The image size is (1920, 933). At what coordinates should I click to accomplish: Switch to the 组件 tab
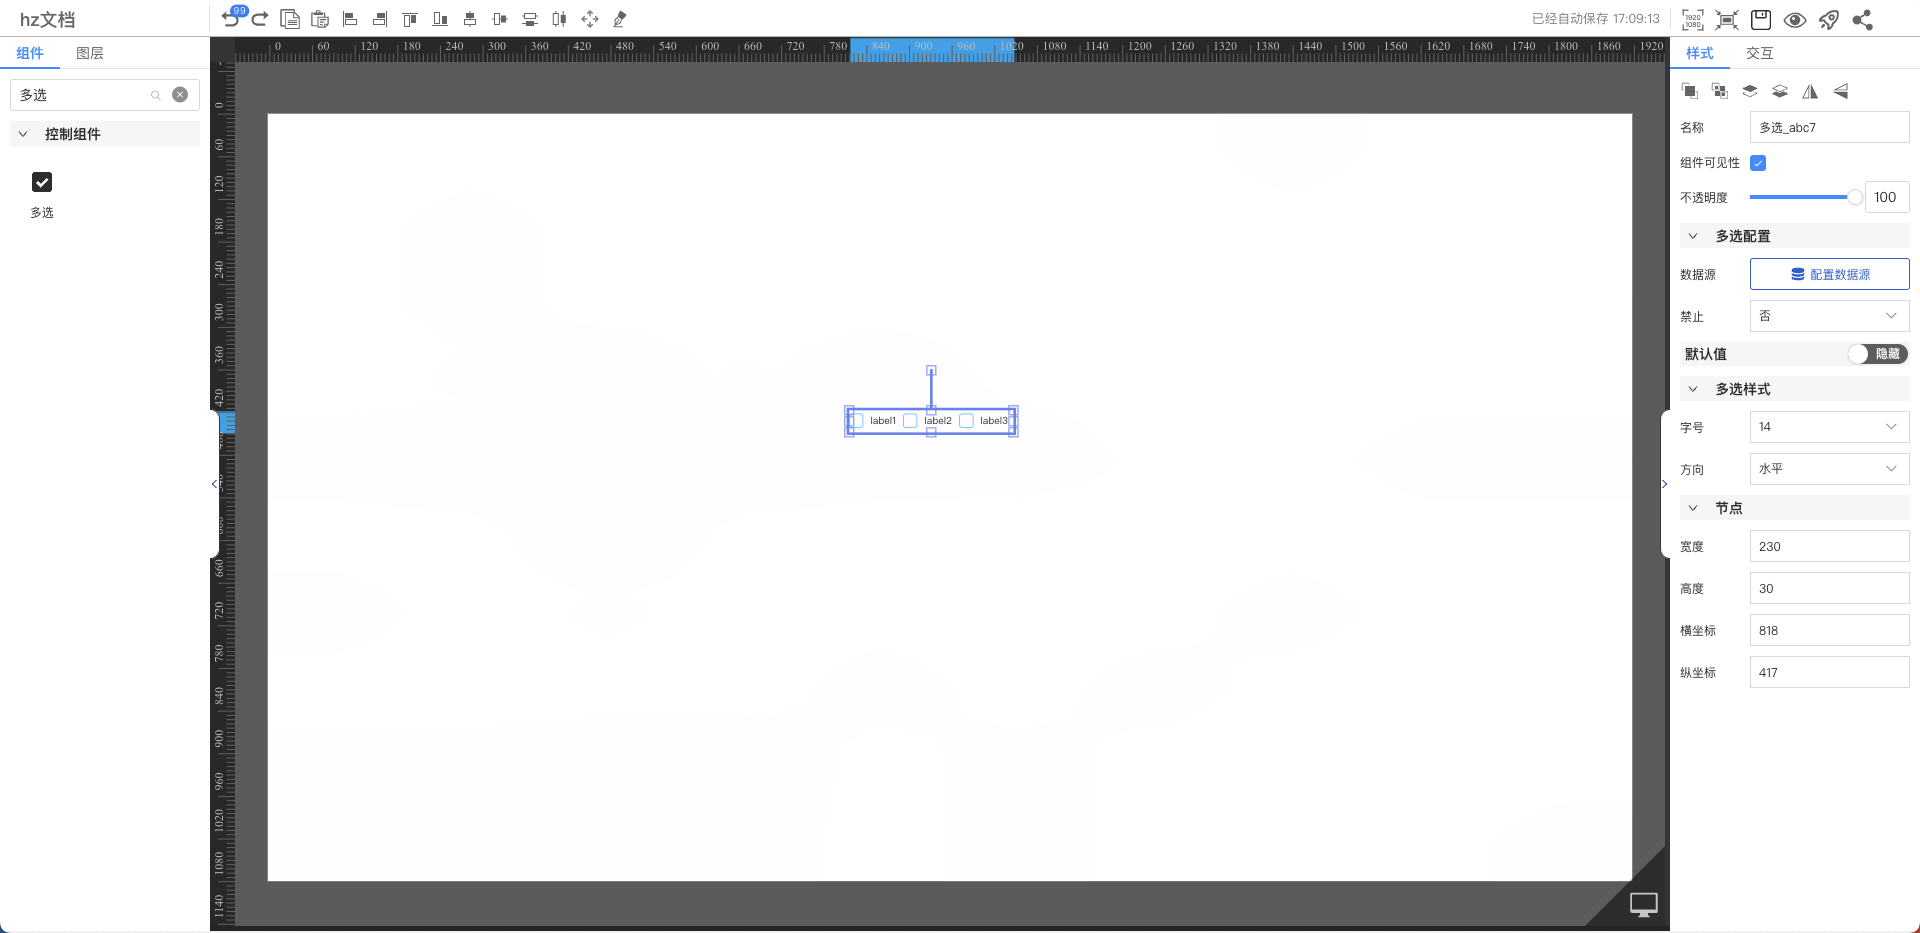pos(30,53)
